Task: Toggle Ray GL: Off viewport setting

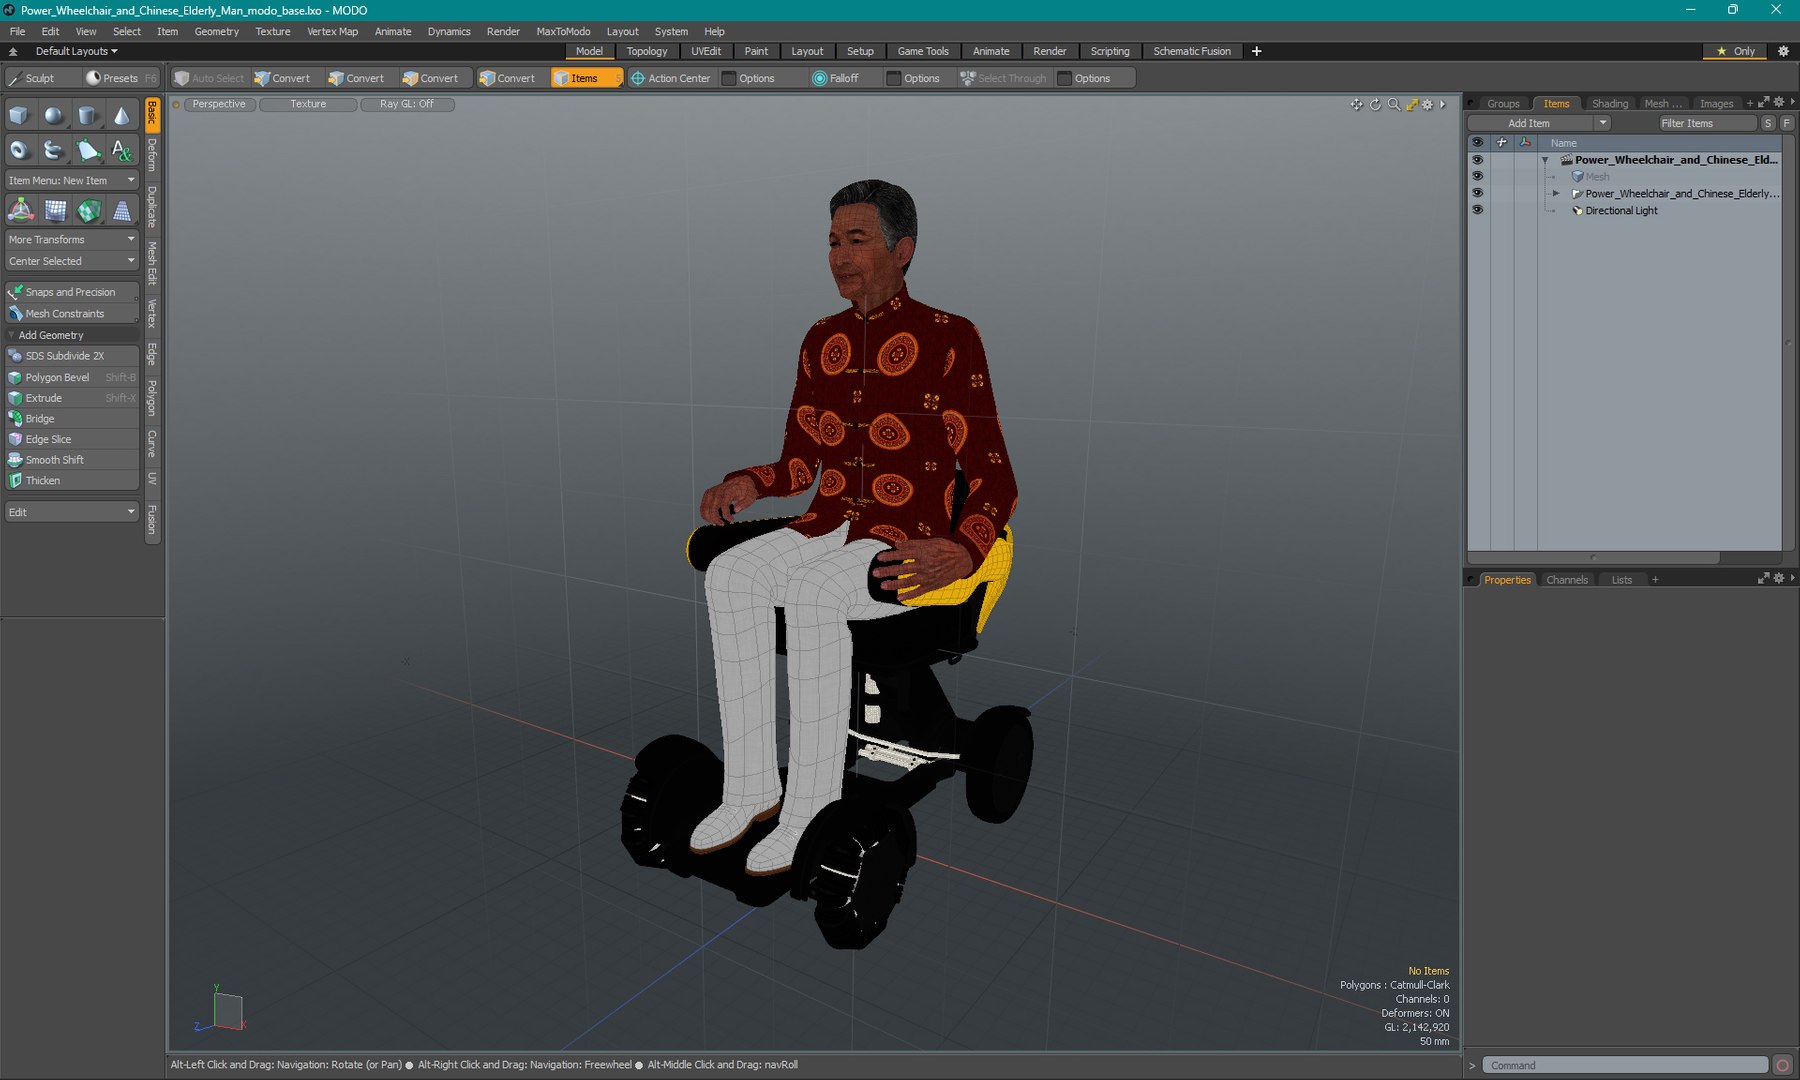Action: (x=407, y=104)
